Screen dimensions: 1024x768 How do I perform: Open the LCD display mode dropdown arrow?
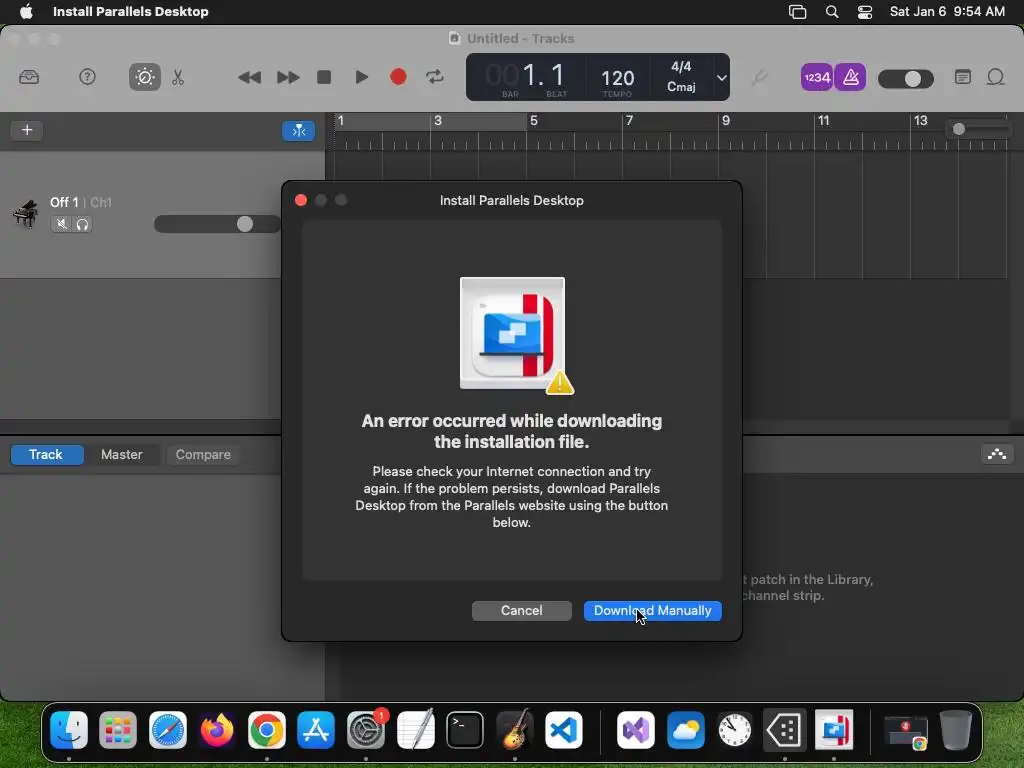721,78
